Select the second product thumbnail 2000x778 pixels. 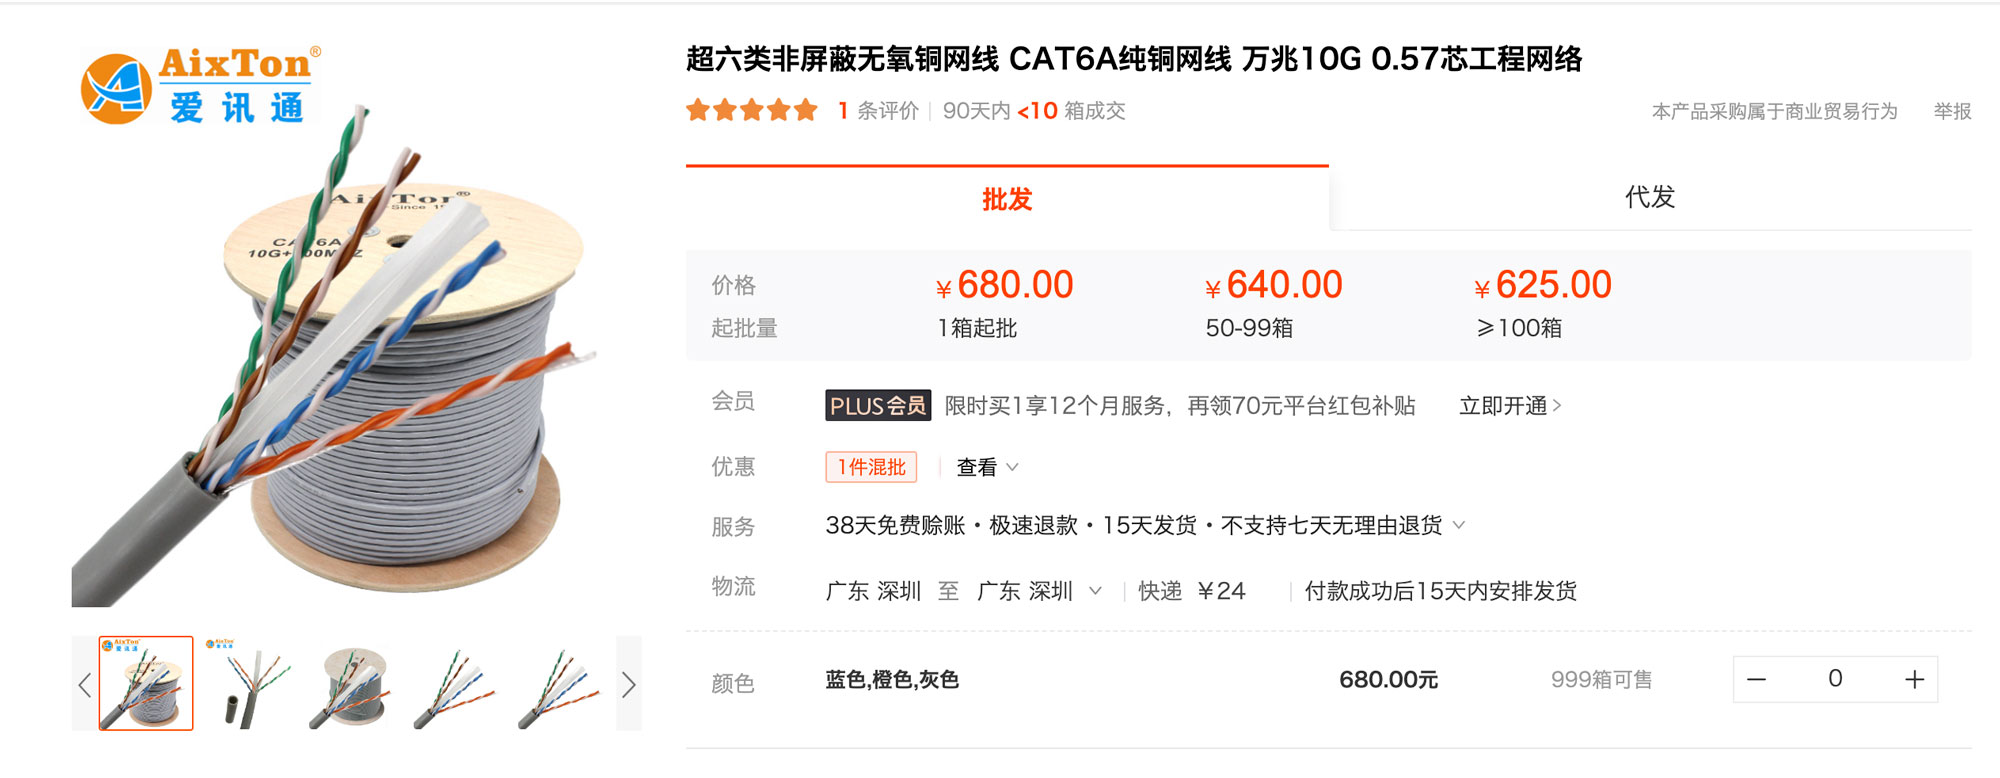click(249, 684)
